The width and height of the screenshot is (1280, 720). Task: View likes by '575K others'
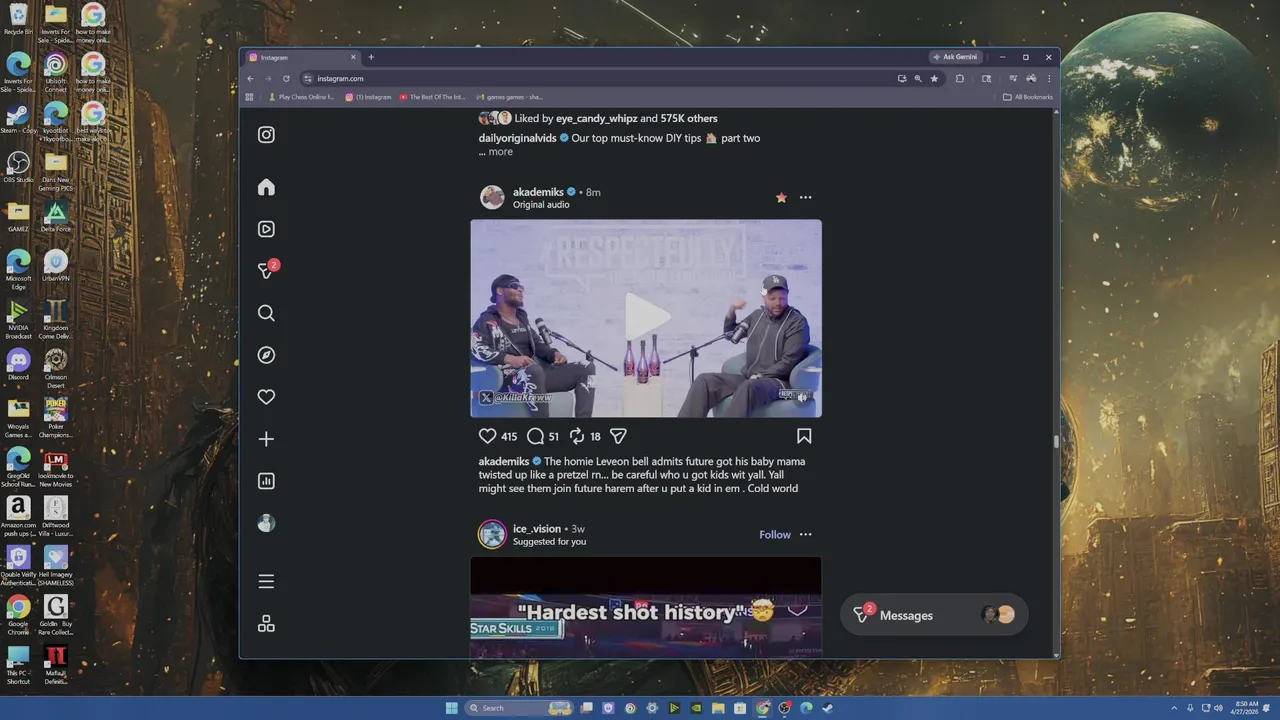(x=689, y=118)
